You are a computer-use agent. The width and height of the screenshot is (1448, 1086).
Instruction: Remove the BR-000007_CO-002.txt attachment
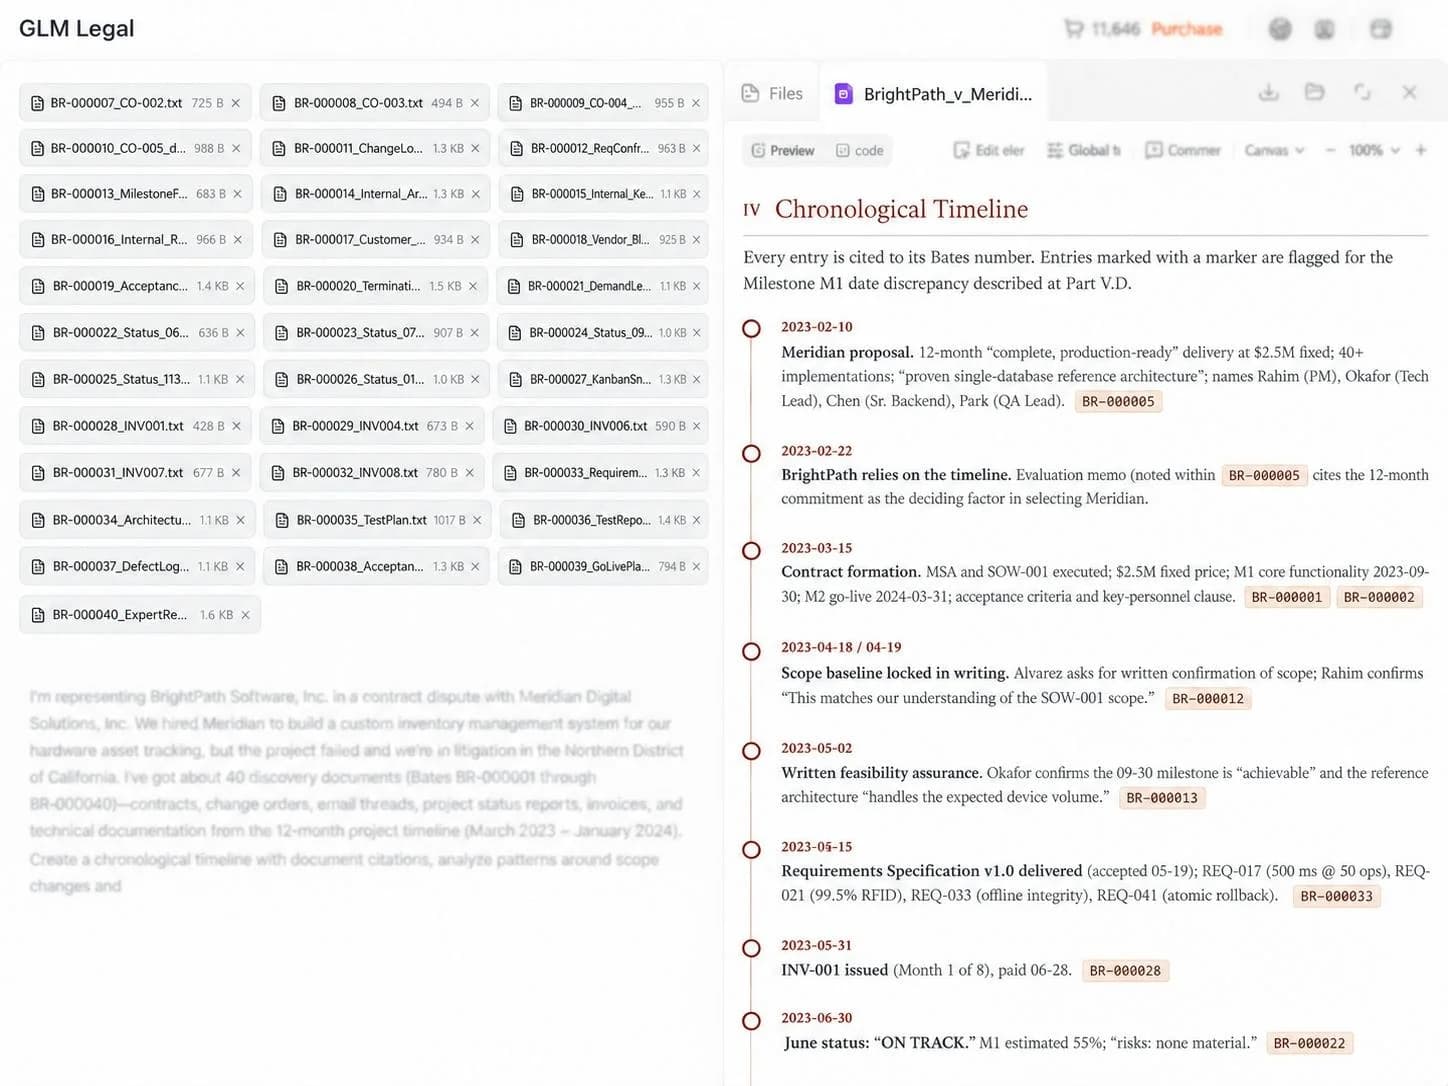pyautogui.click(x=236, y=103)
